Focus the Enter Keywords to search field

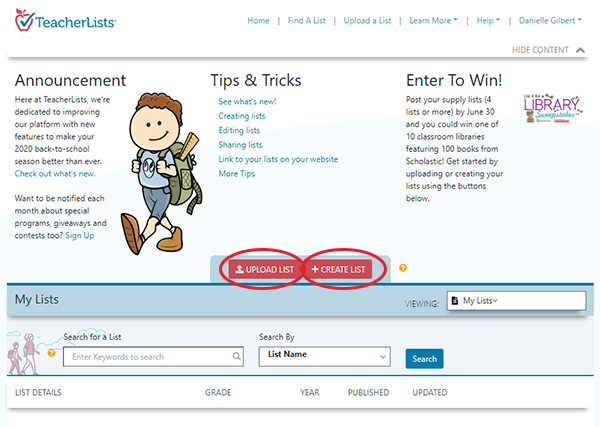coord(153,357)
